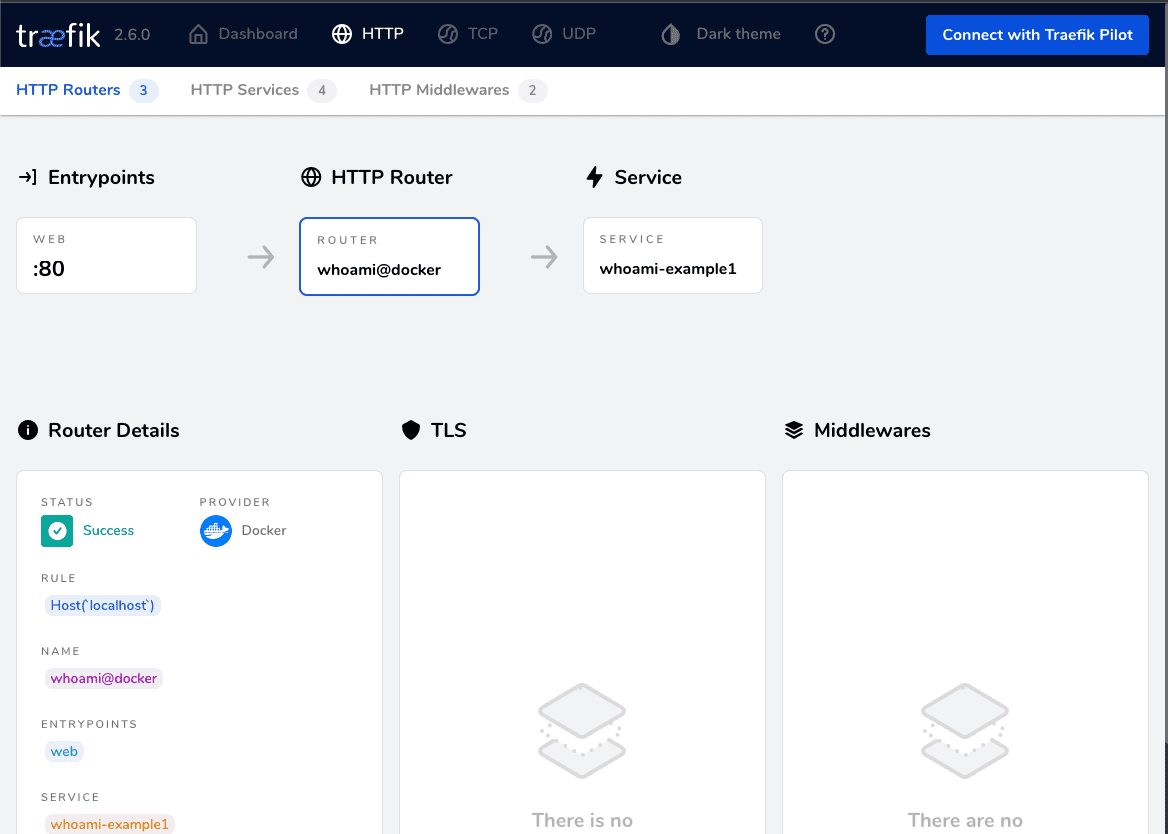Click the Docker provider whale icon
Screen dimensions: 1168x834
pos(215,530)
